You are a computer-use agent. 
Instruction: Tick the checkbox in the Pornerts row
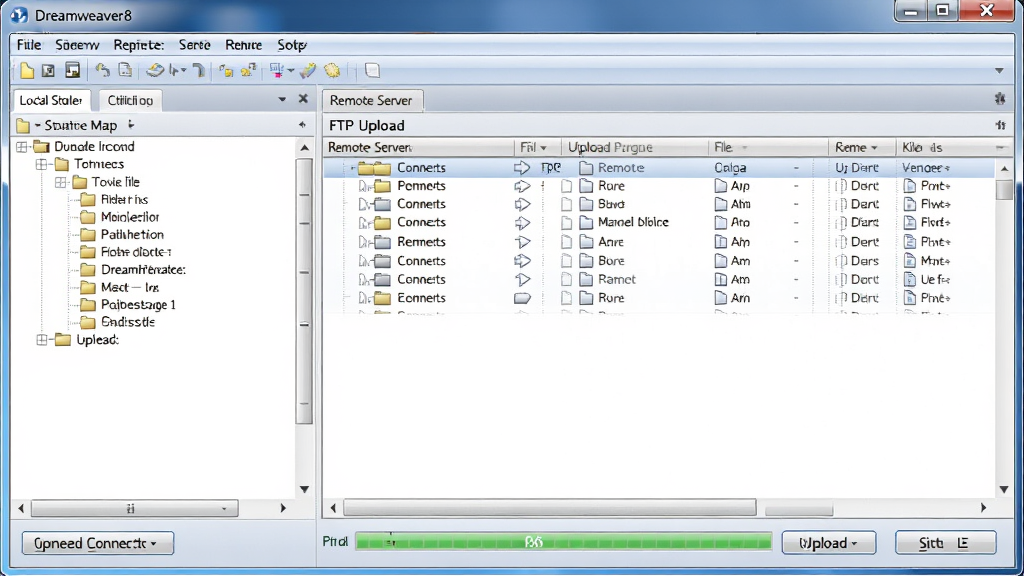(x=566, y=186)
